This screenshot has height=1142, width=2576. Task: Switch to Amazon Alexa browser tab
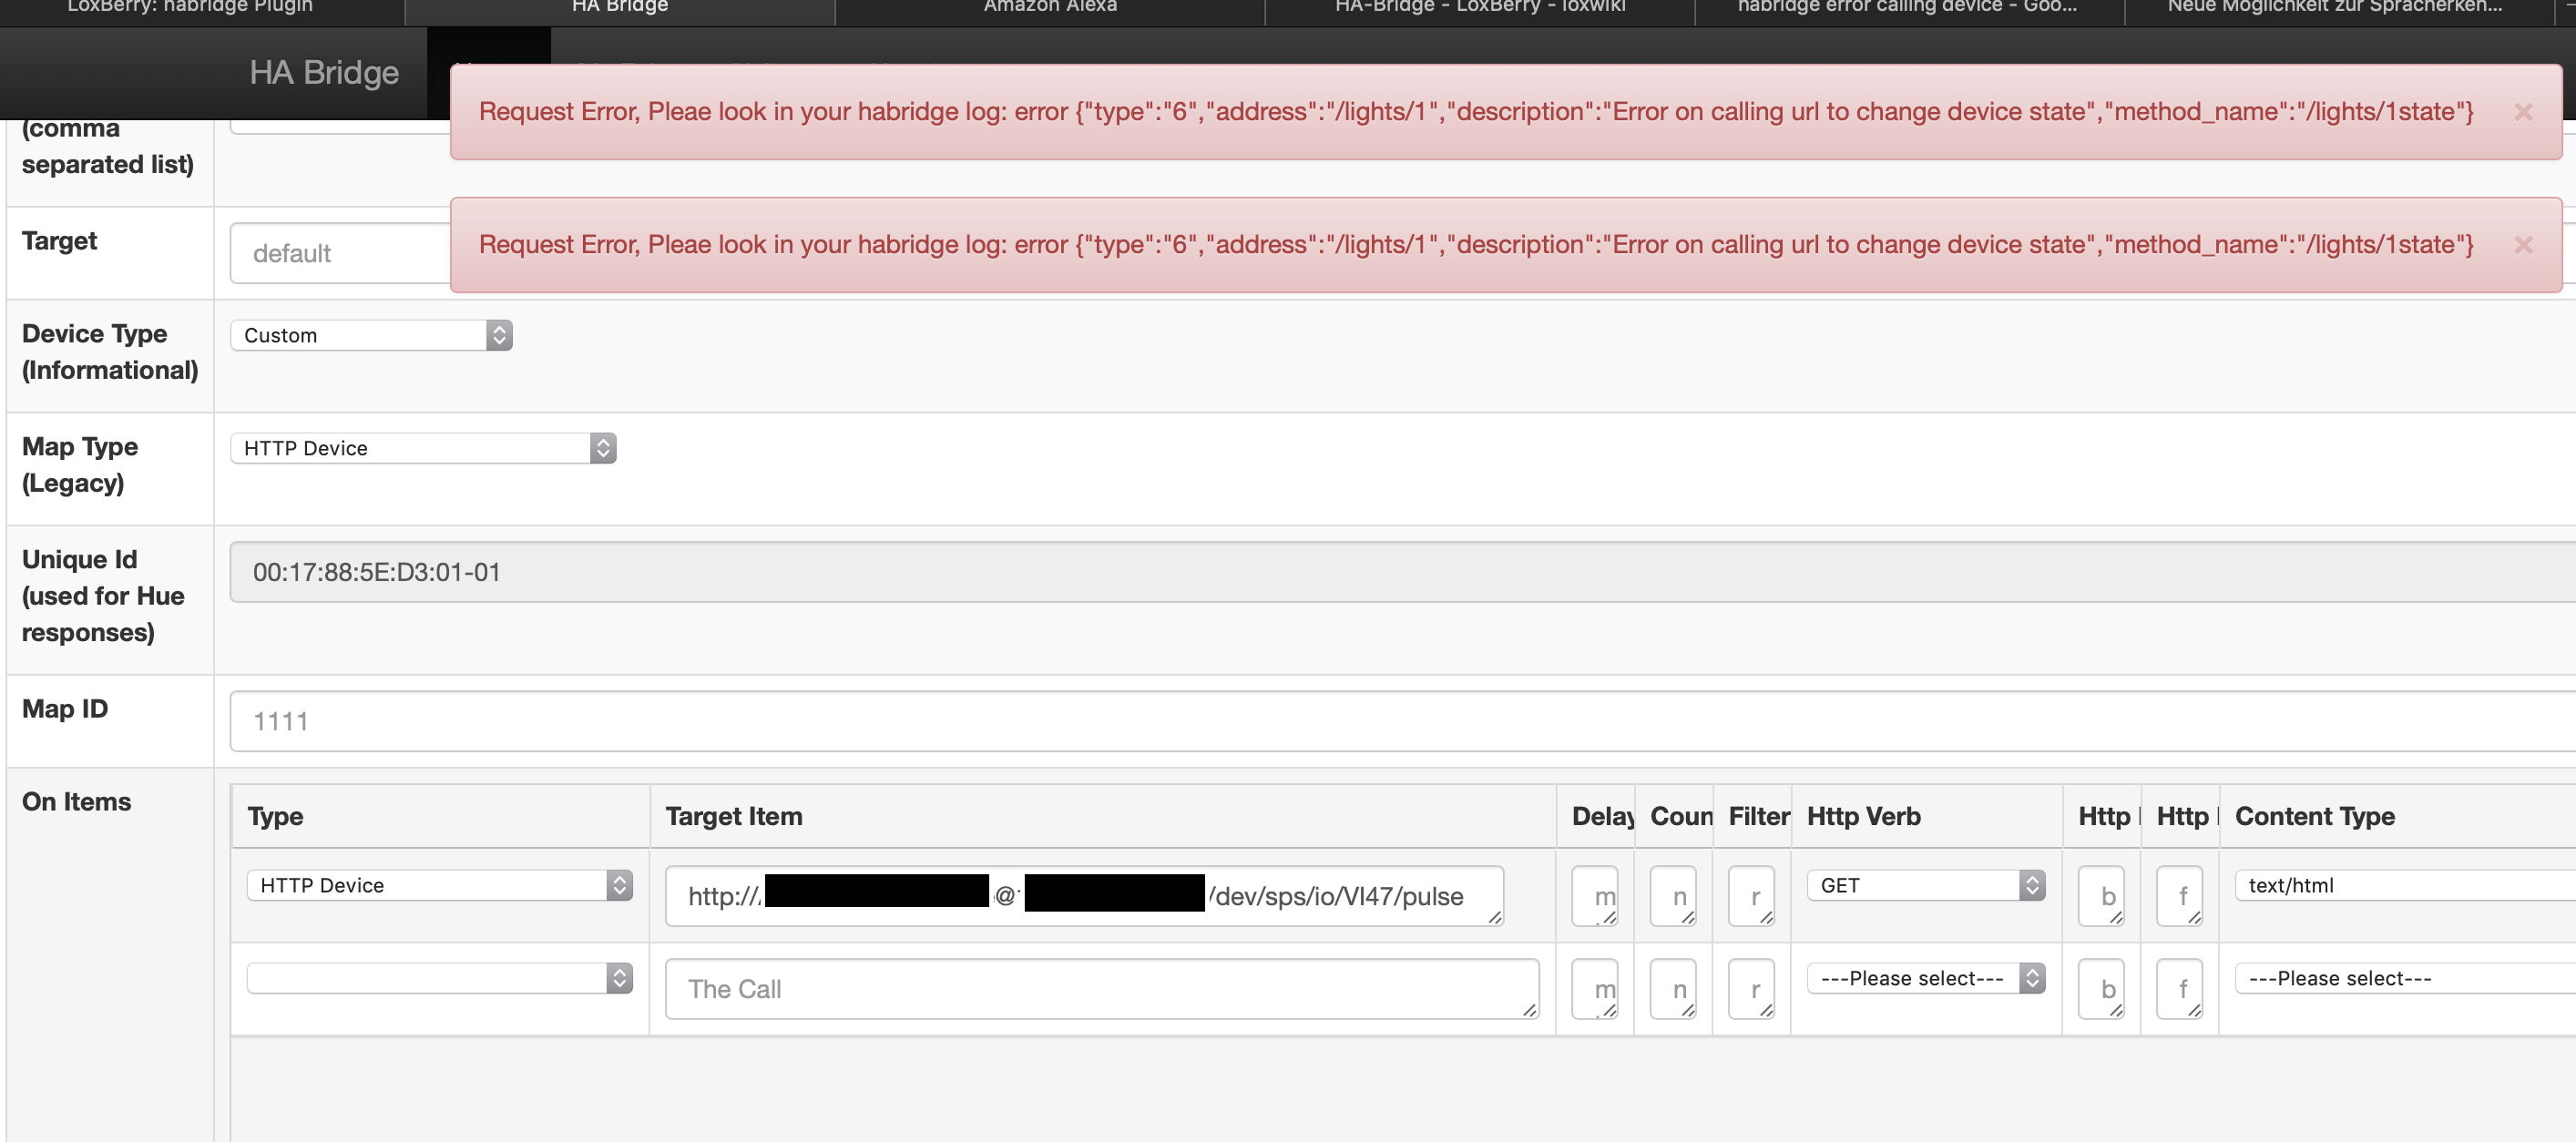click(1049, 8)
